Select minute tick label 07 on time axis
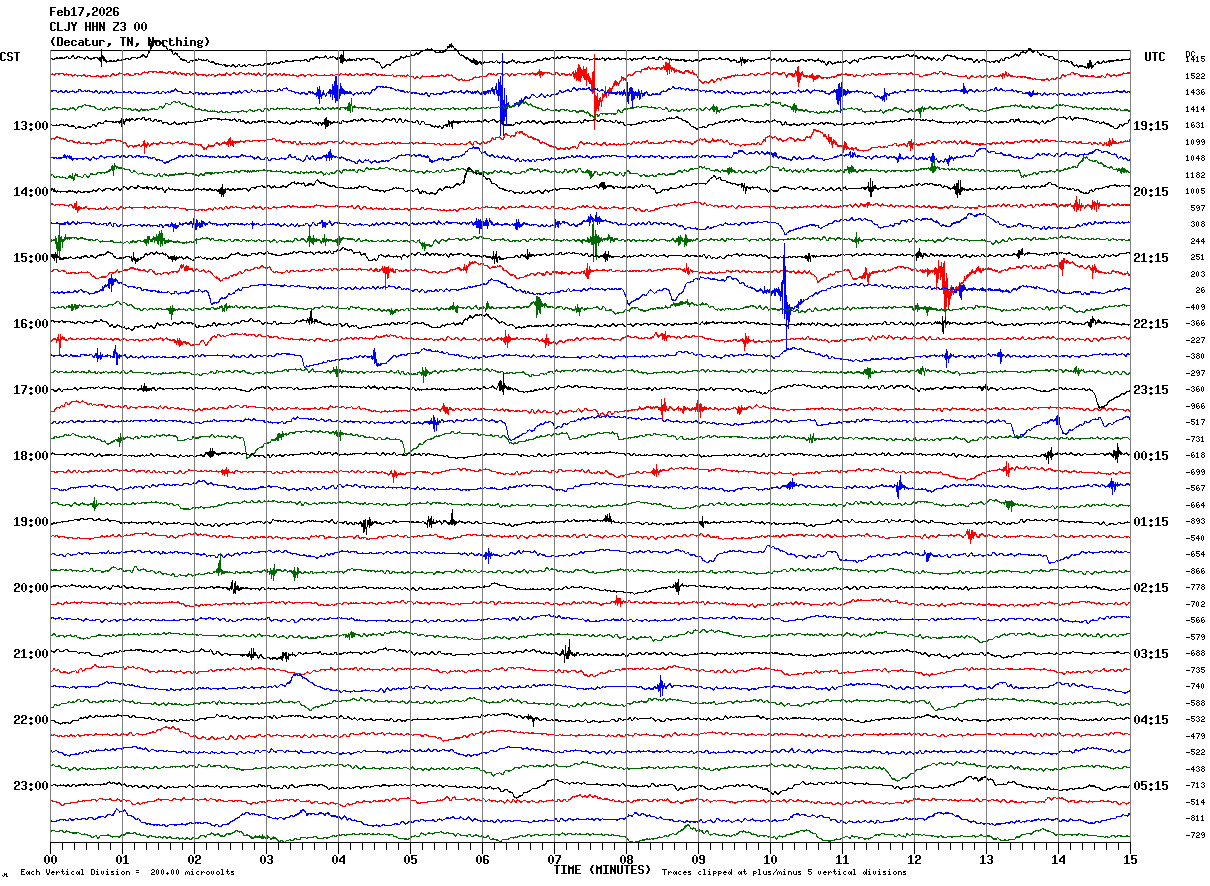 [554, 859]
